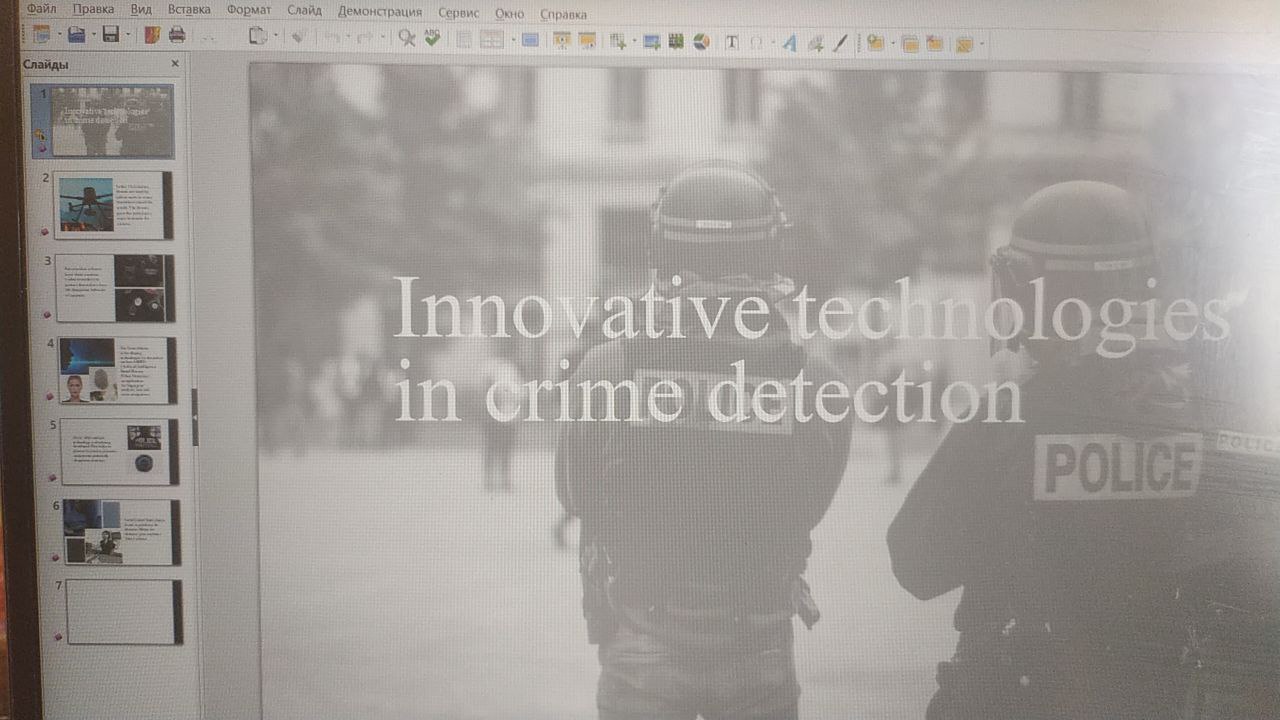Click the Insert audio or video icon
Screen dimensions: 1280x720
click(675, 41)
